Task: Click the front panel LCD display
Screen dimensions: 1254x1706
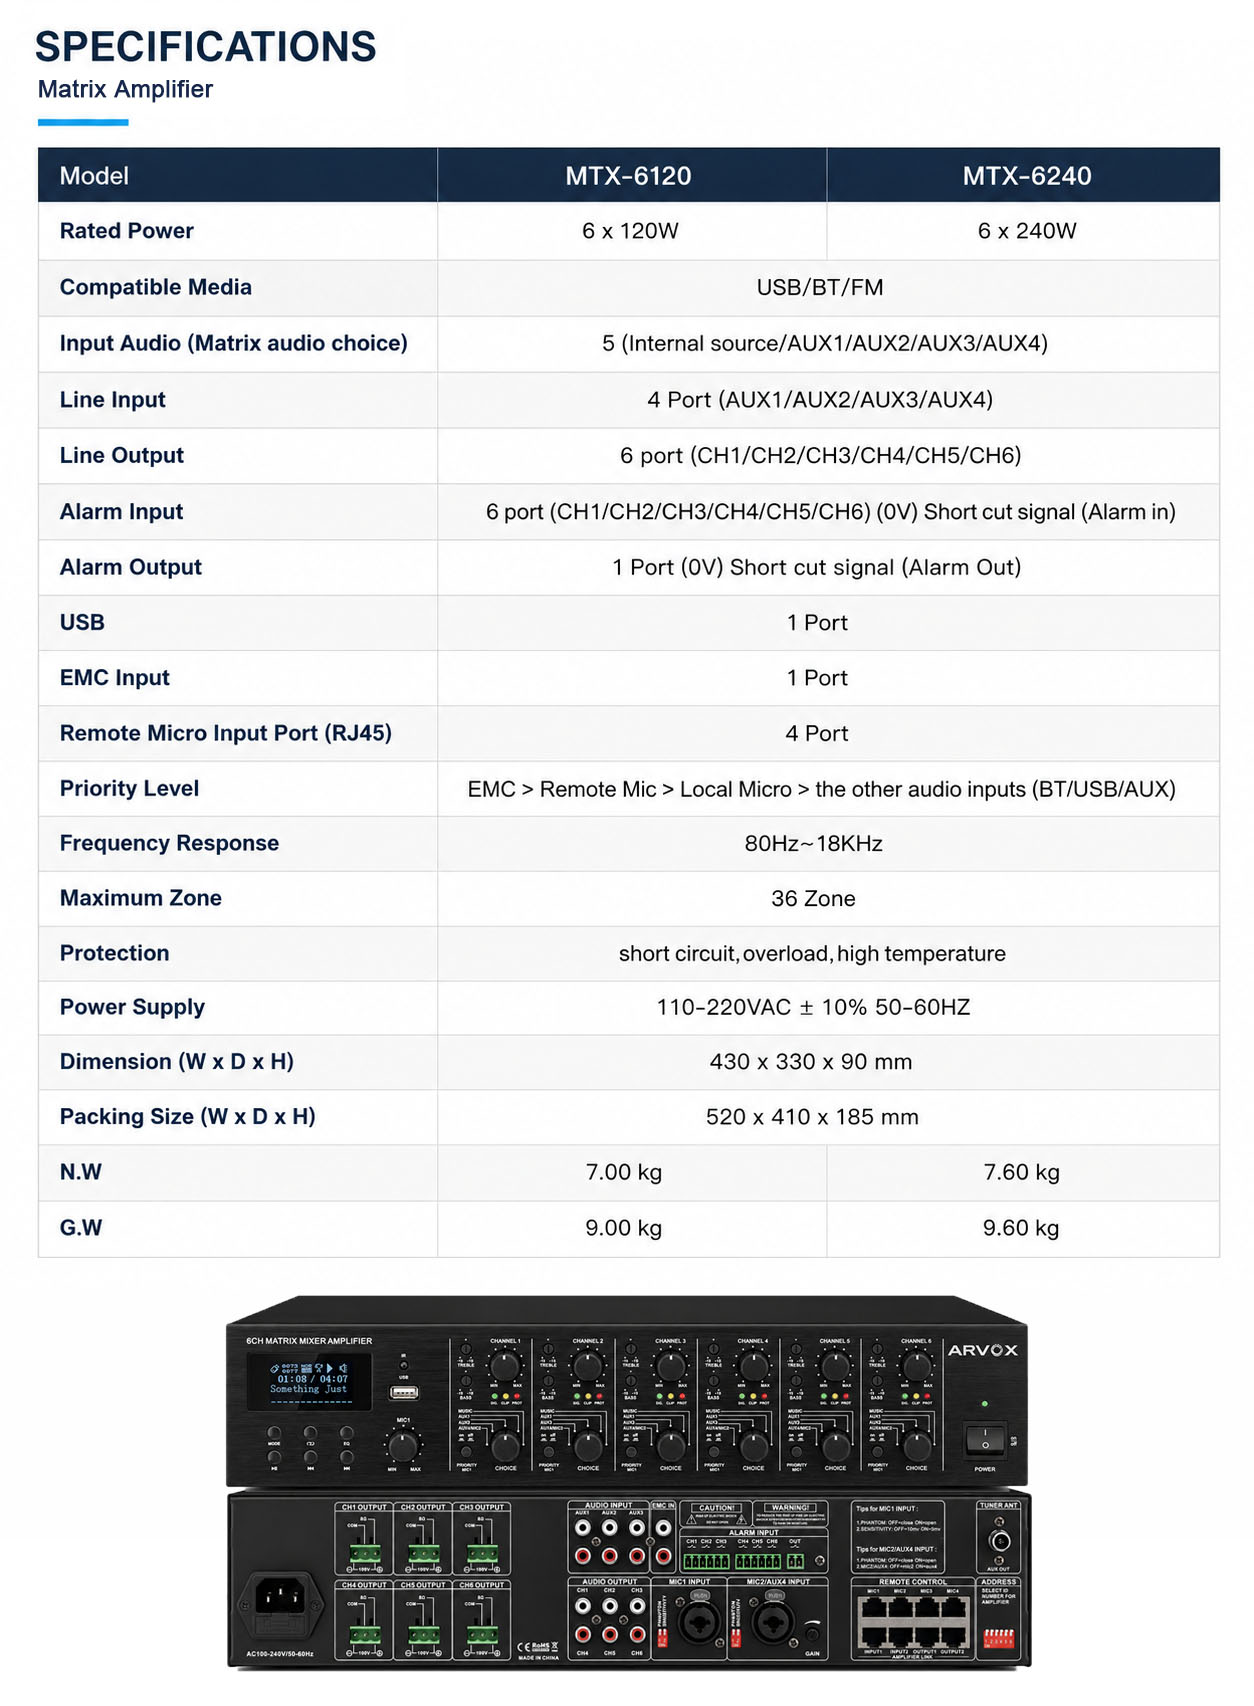Action: (309, 1381)
